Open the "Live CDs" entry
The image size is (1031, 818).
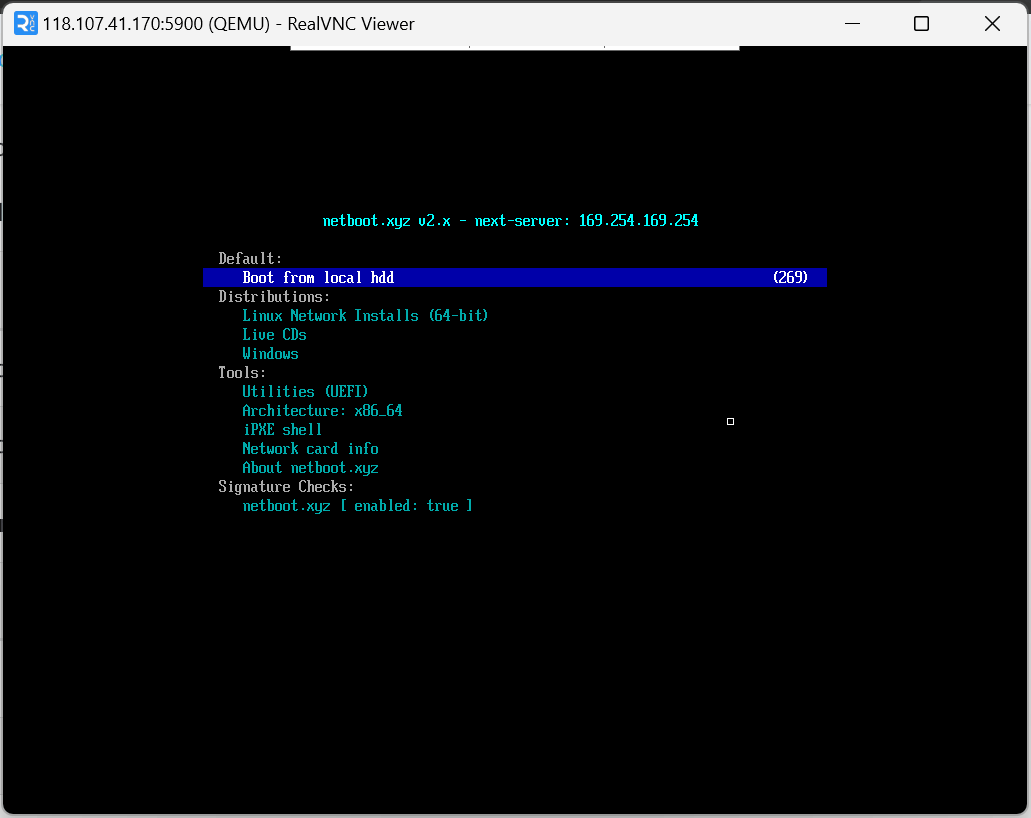(x=274, y=334)
